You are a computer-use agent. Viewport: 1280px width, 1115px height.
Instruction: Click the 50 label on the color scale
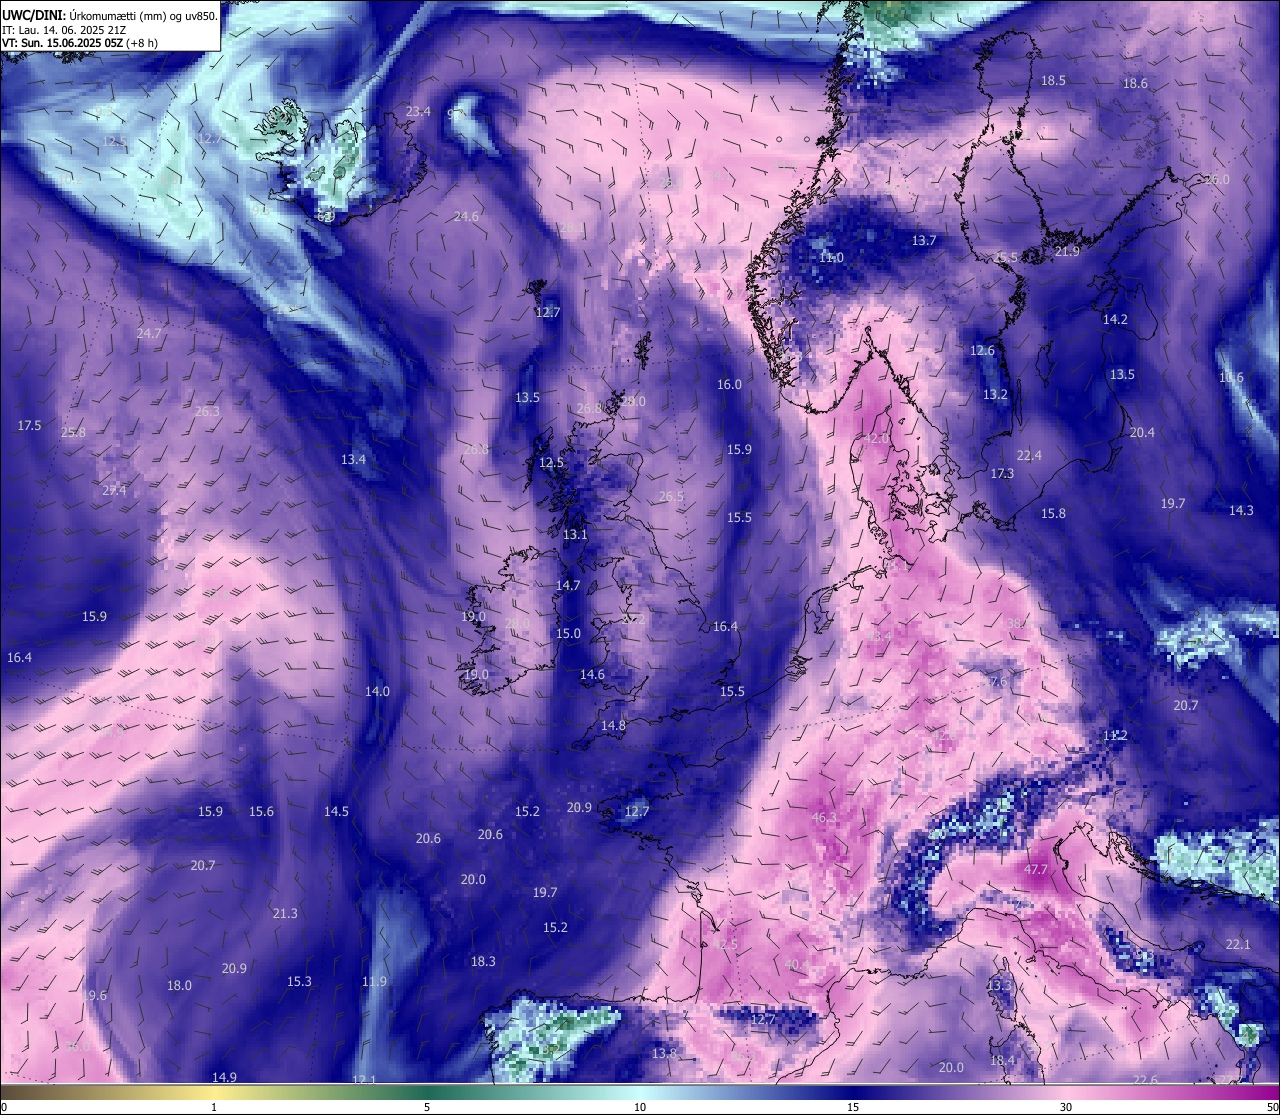click(x=1272, y=1107)
